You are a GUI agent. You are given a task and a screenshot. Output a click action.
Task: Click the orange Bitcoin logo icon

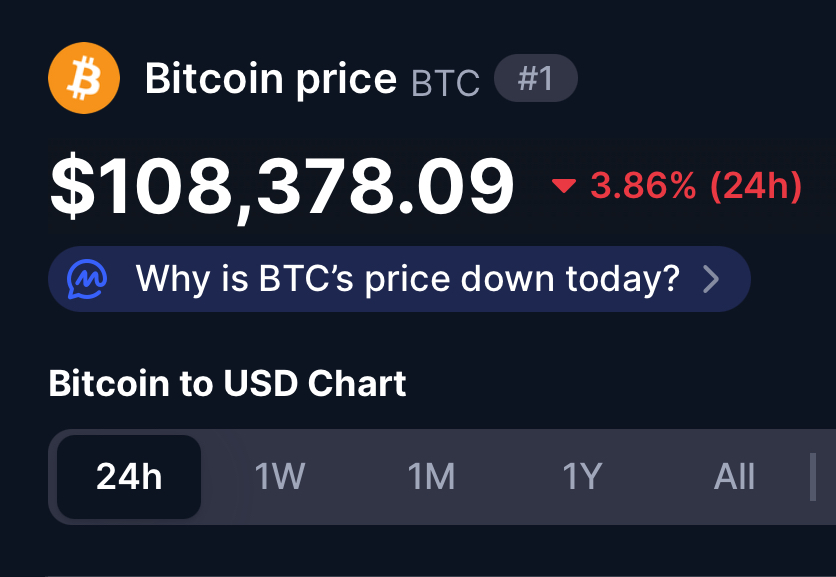point(84,77)
